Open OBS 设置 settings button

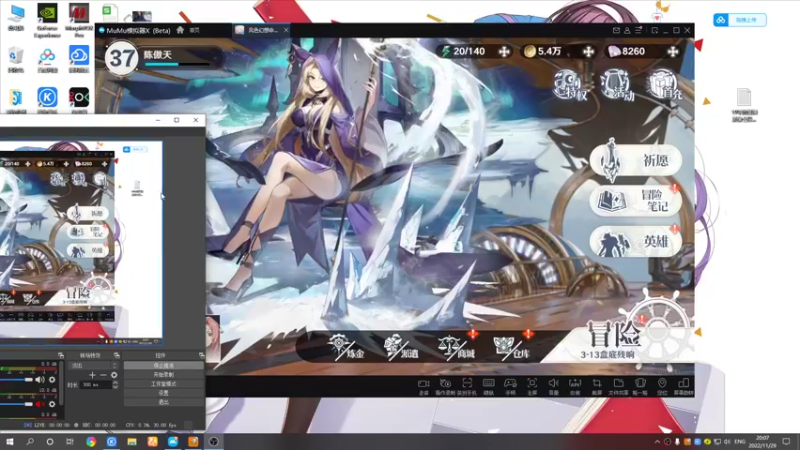[163, 393]
